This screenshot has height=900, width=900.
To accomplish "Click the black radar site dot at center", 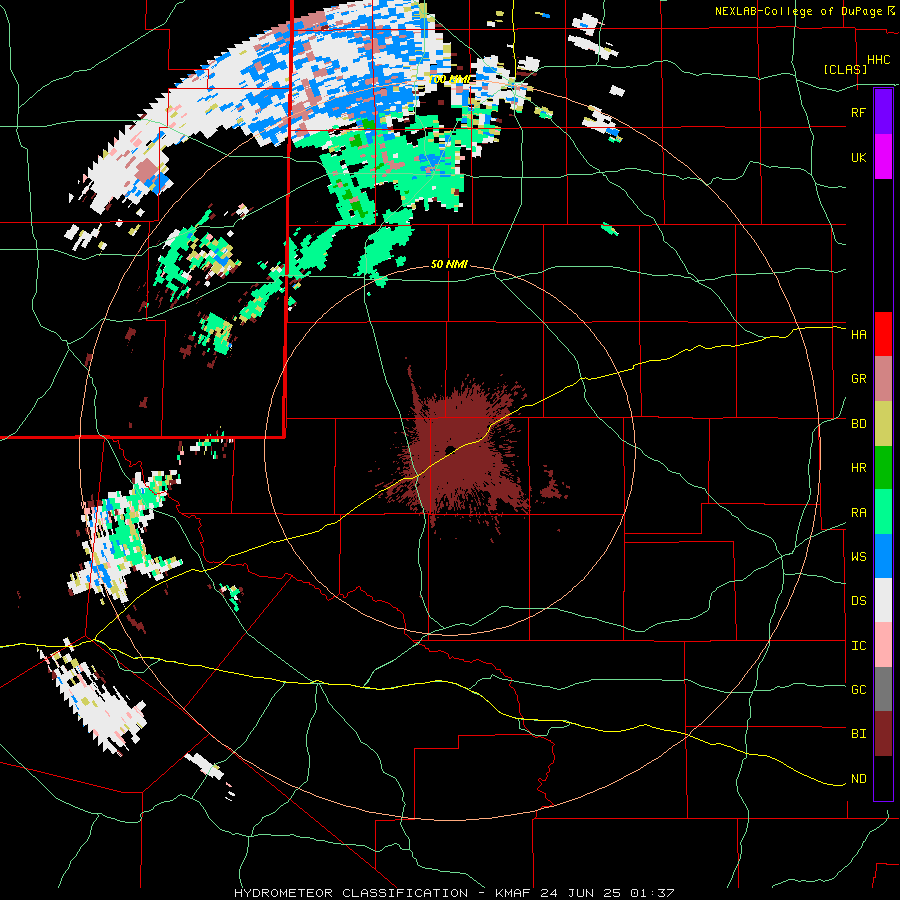I will pyautogui.click(x=450, y=449).
